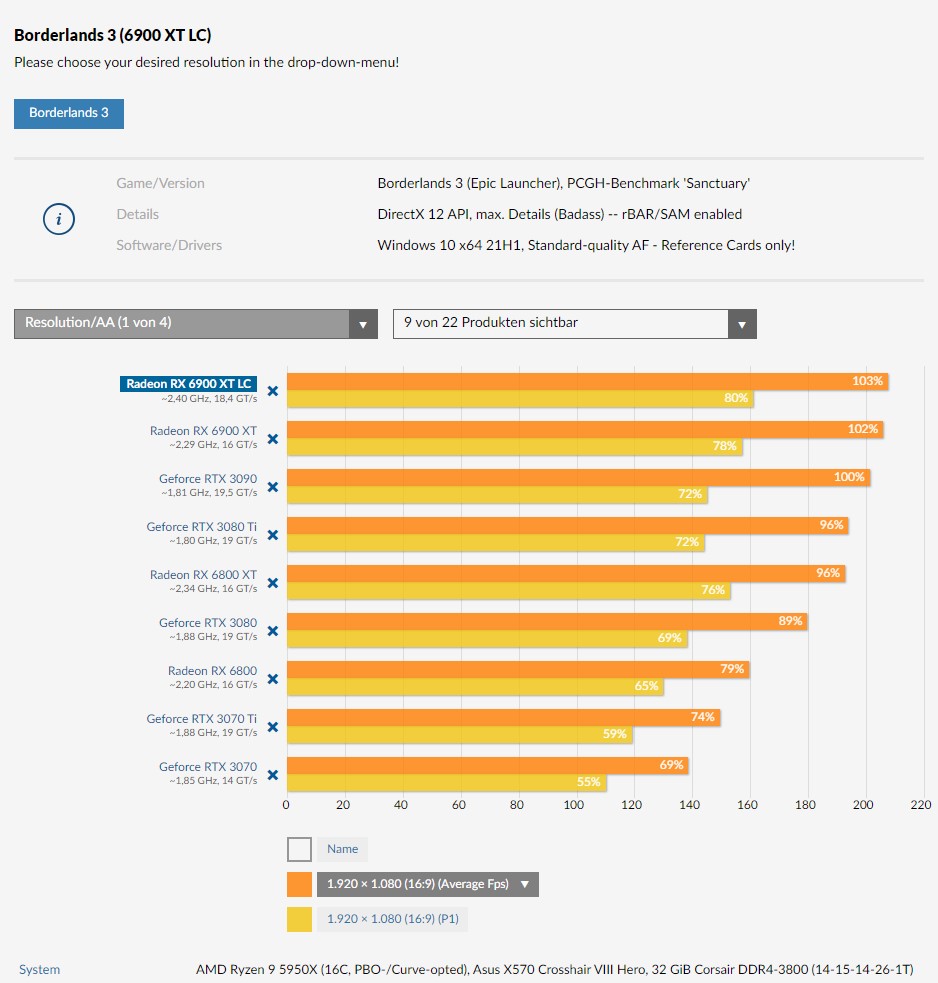Remove Geforce RTX 3070 from chart
The width and height of the screenshot is (938, 983).
pos(272,775)
